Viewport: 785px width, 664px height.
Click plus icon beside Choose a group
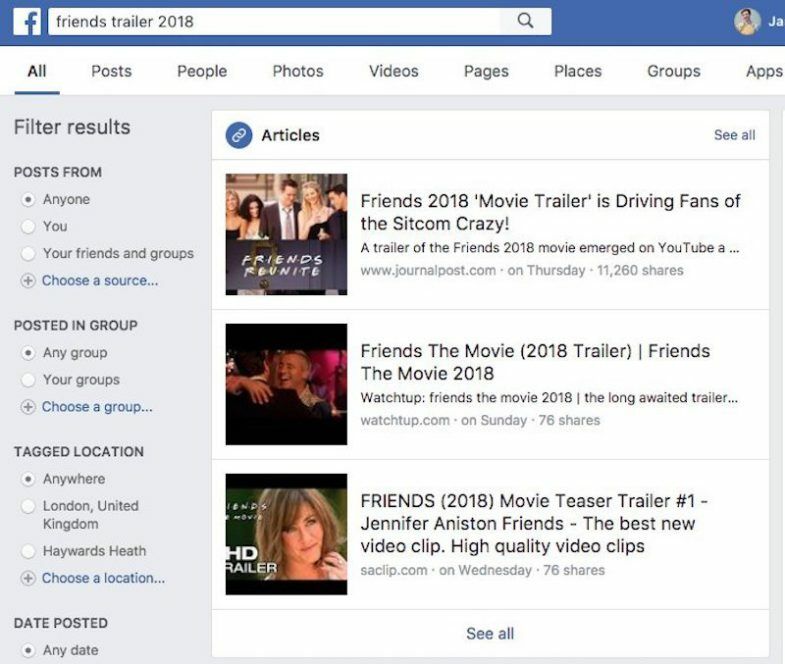(28, 407)
